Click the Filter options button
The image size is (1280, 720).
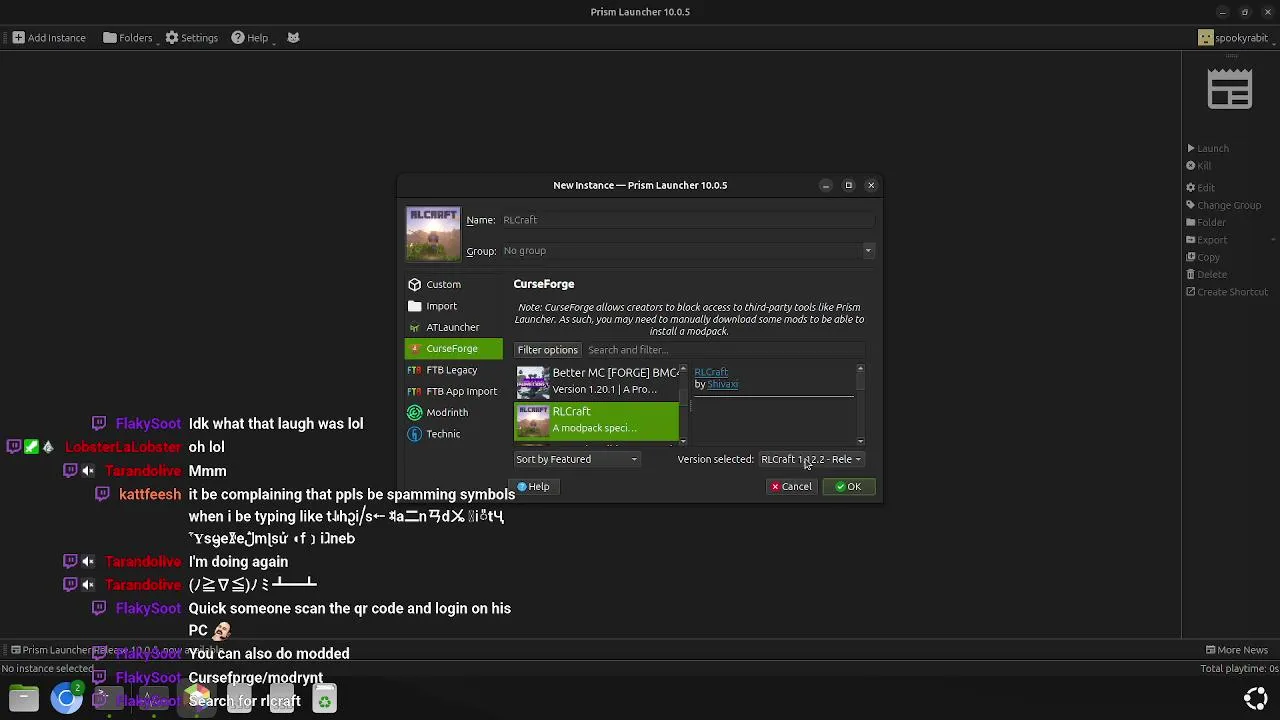pos(547,350)
